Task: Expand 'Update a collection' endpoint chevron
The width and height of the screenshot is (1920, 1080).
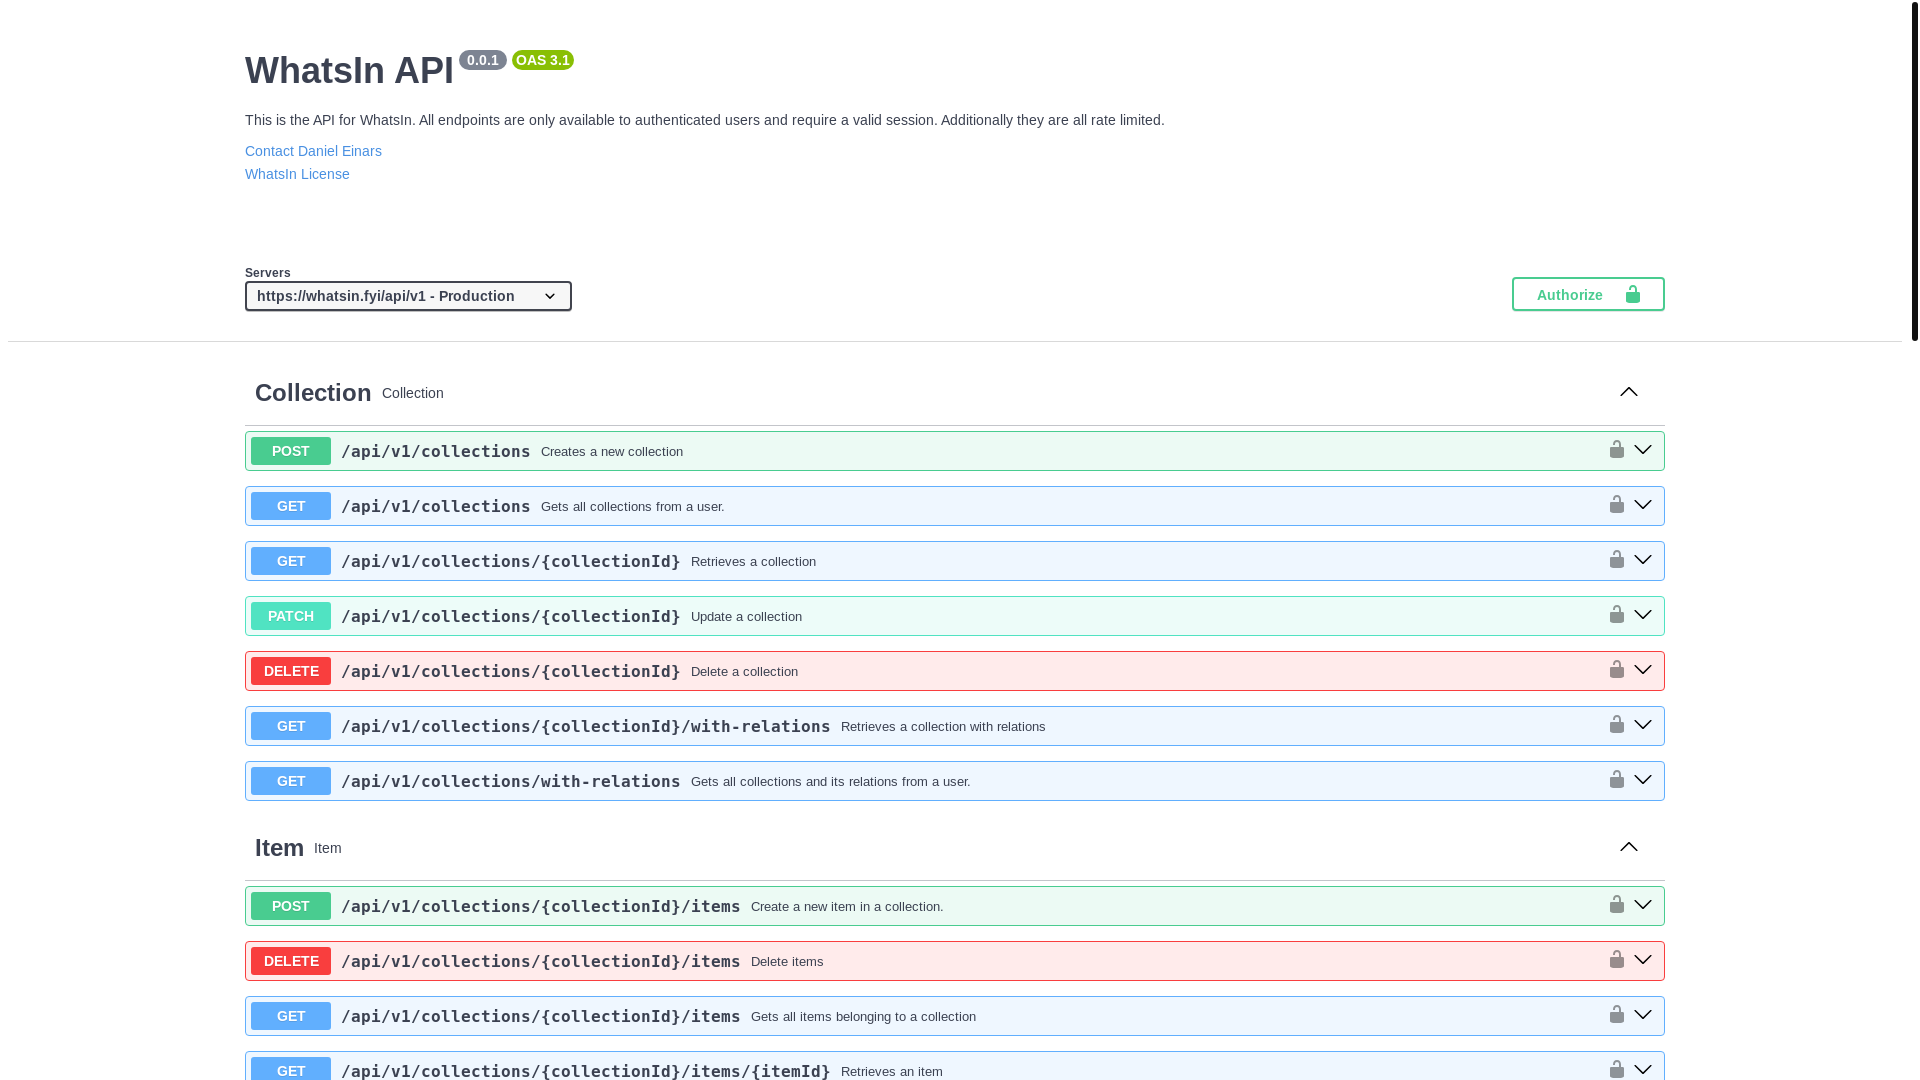Action: click(x=1643, y=615)
